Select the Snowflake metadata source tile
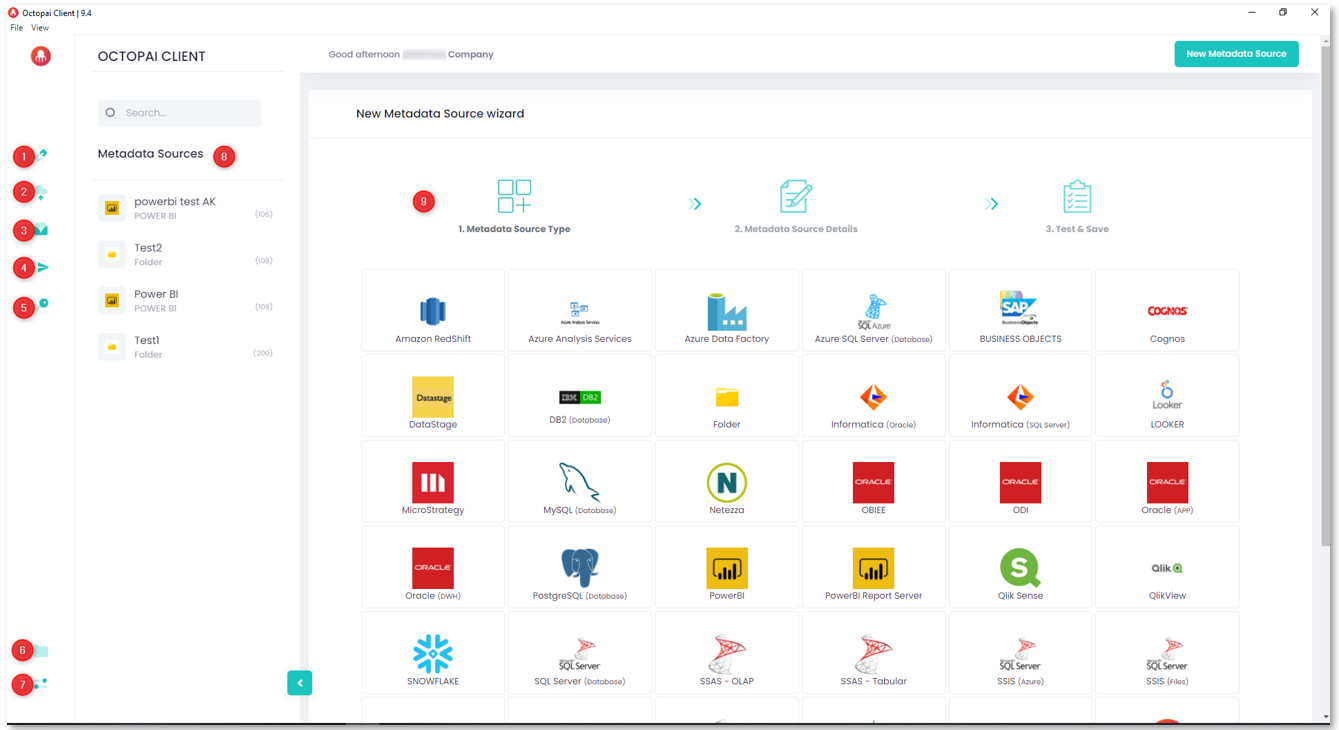The image size is (1339, 730). [432, 655]
